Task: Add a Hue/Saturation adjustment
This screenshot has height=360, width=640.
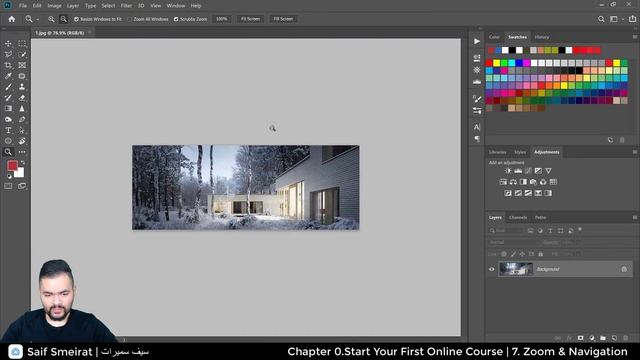Action: tap(503, 182)
